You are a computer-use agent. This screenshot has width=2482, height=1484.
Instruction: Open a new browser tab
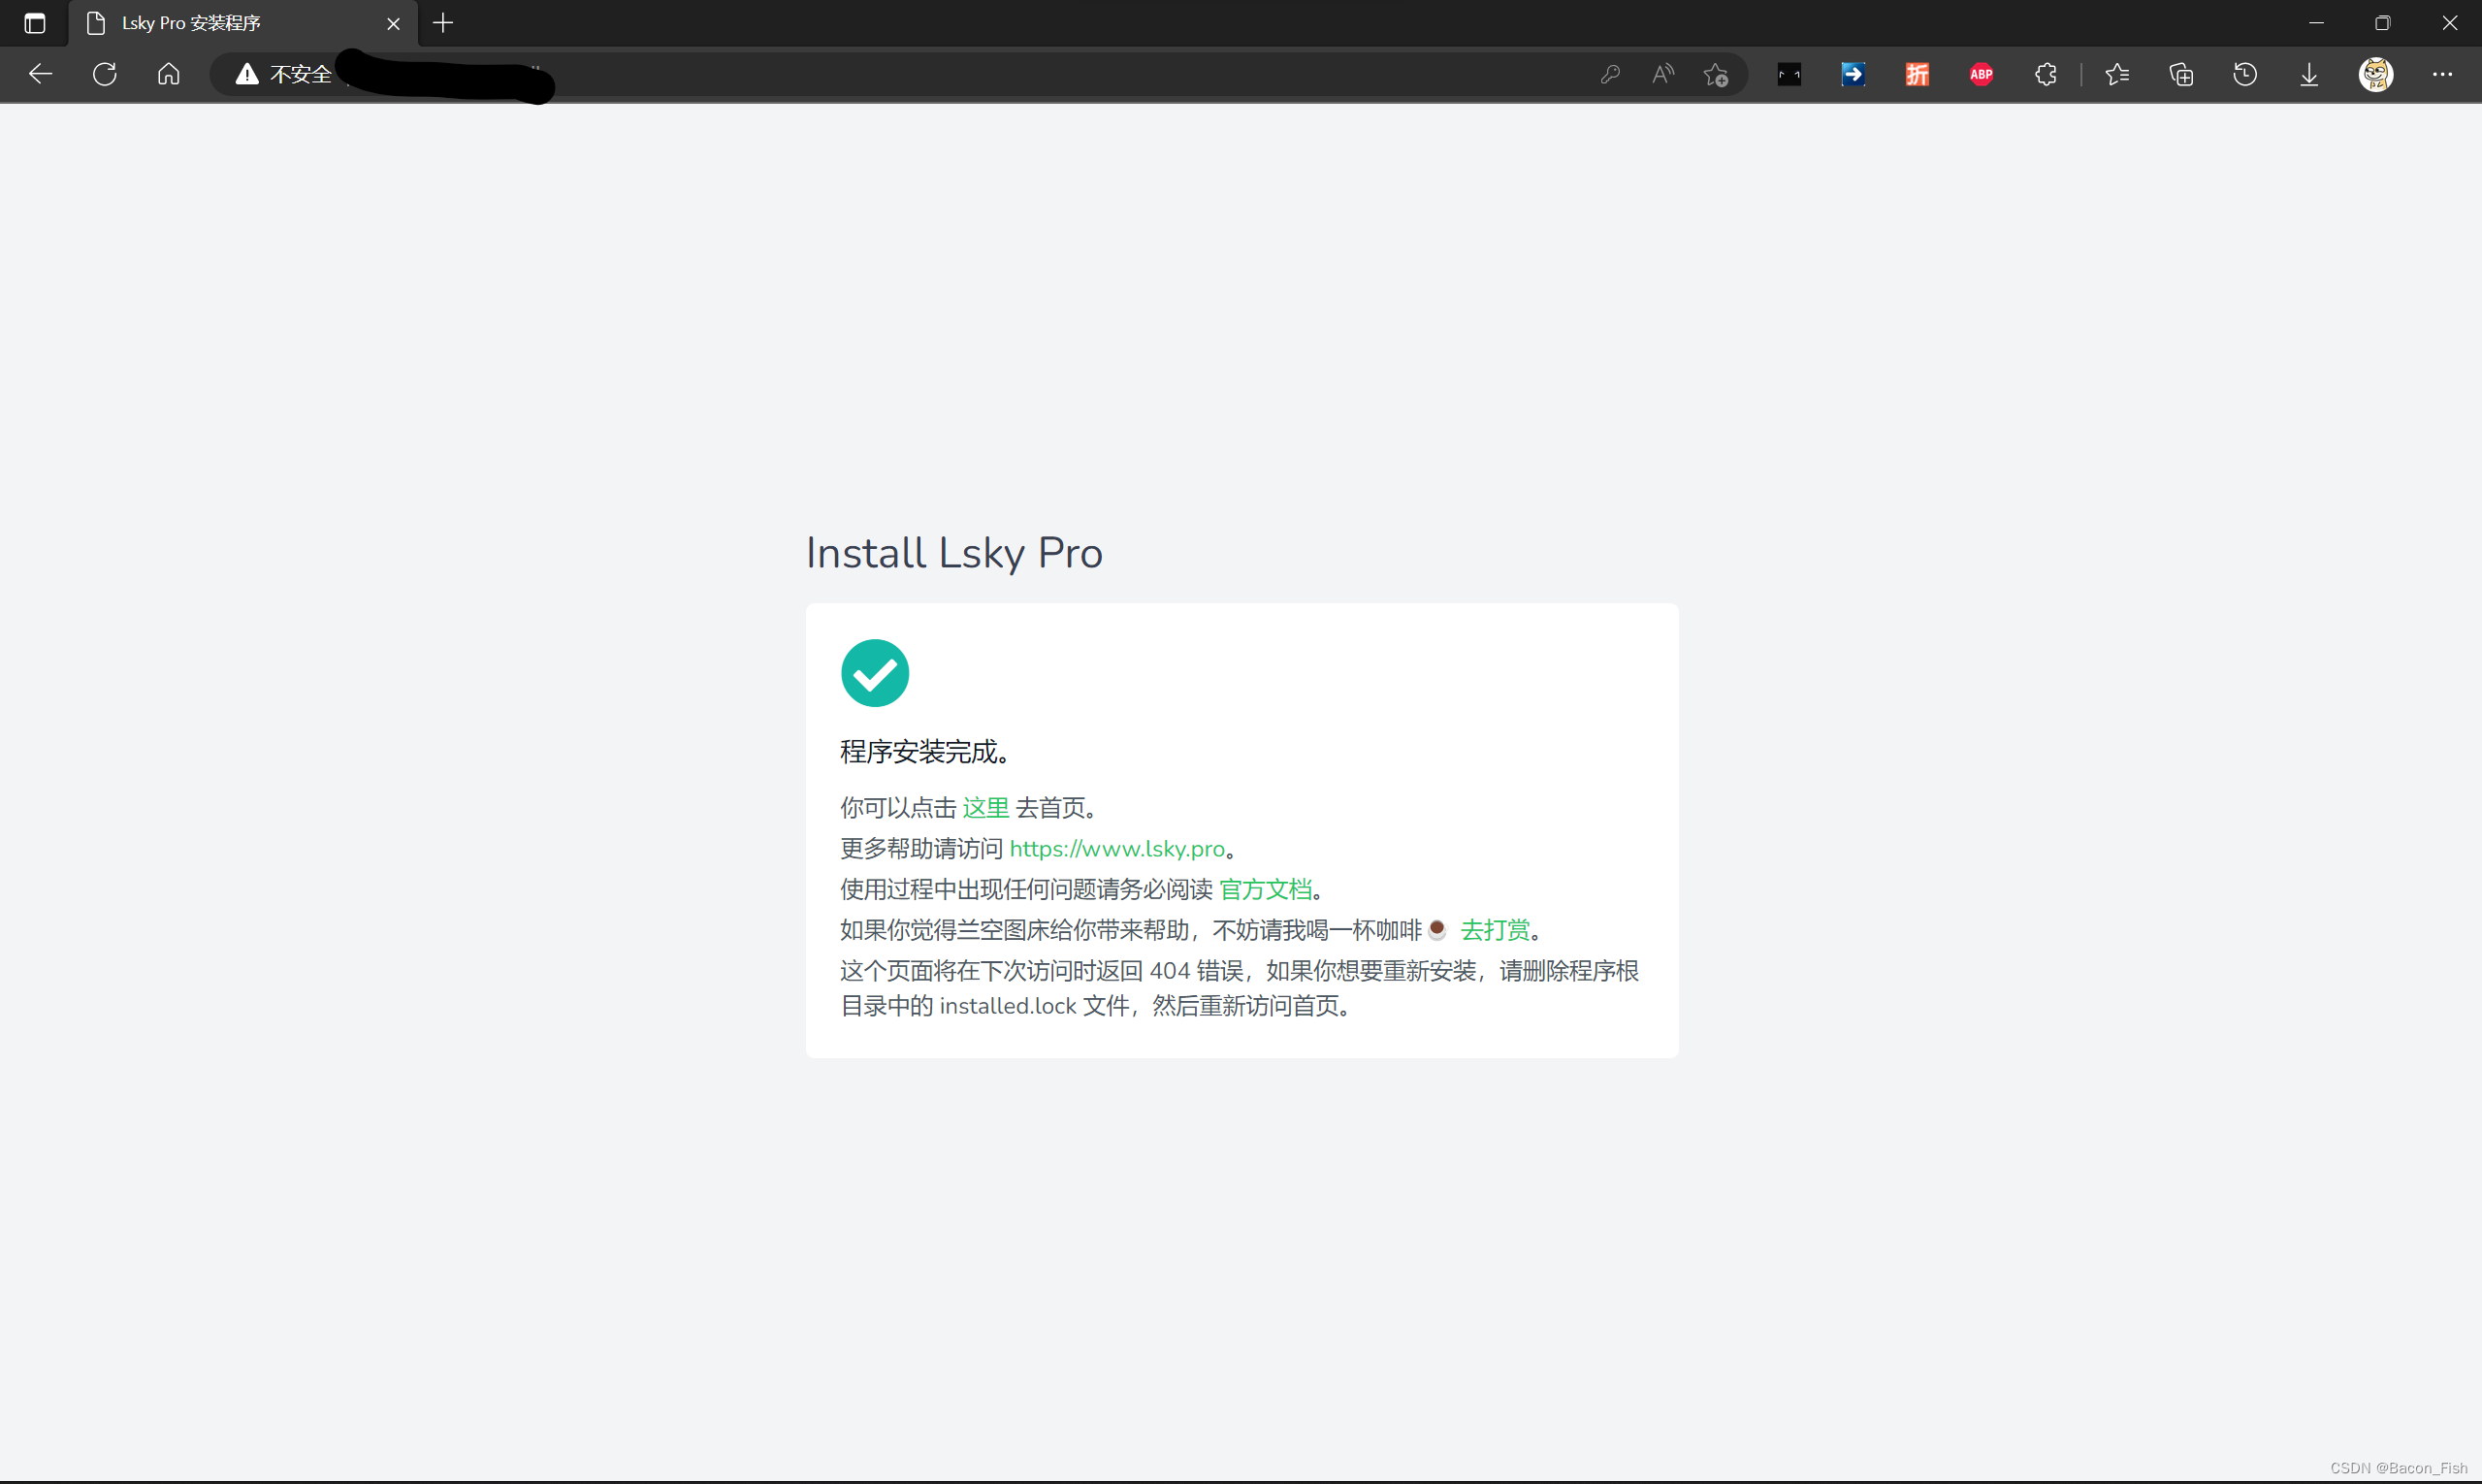pos(443,23)
